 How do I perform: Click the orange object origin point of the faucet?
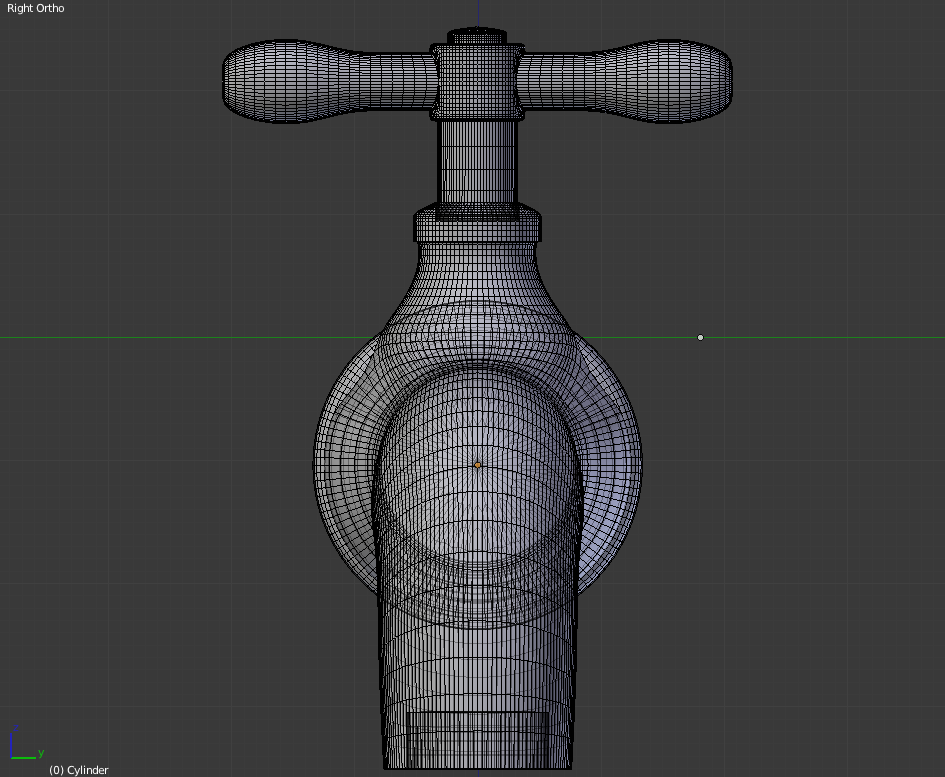click(476, 464)
